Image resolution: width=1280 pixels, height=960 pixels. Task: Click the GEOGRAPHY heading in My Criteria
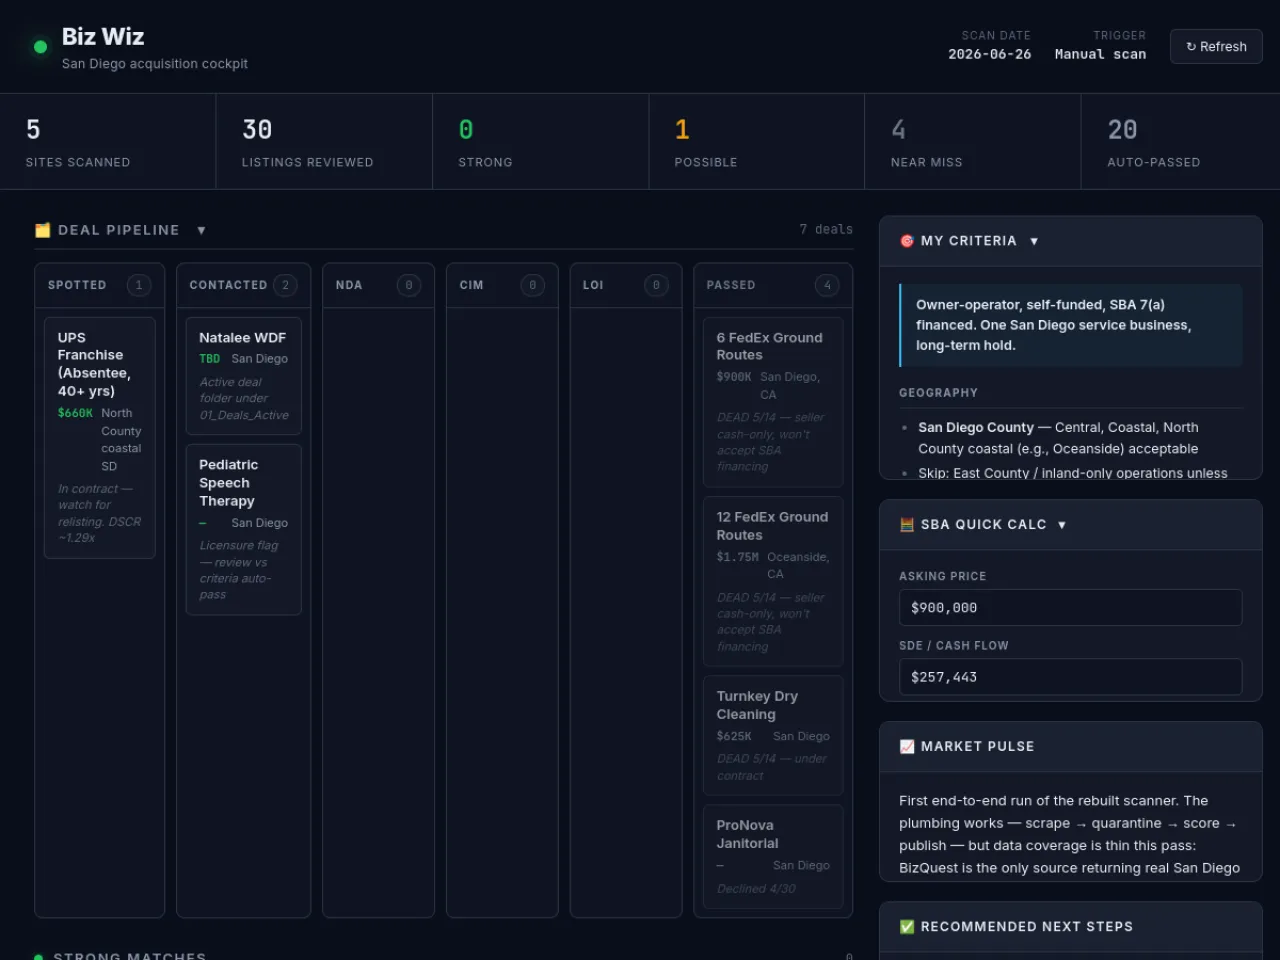(x=938, y=393)
